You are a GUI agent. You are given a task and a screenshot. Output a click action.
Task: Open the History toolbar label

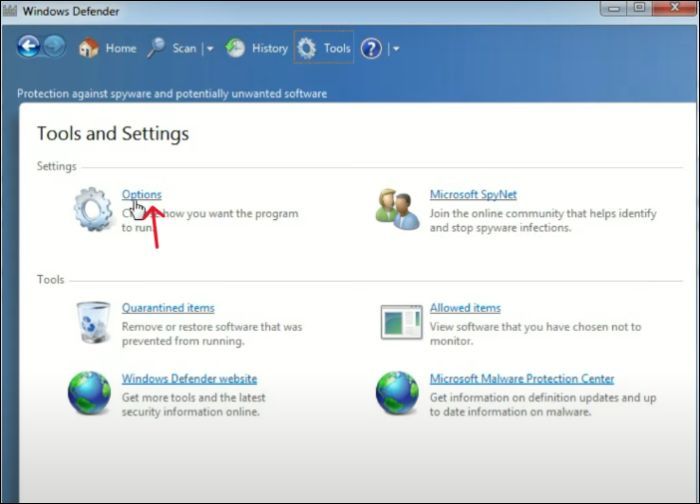(x=270, y=48)
